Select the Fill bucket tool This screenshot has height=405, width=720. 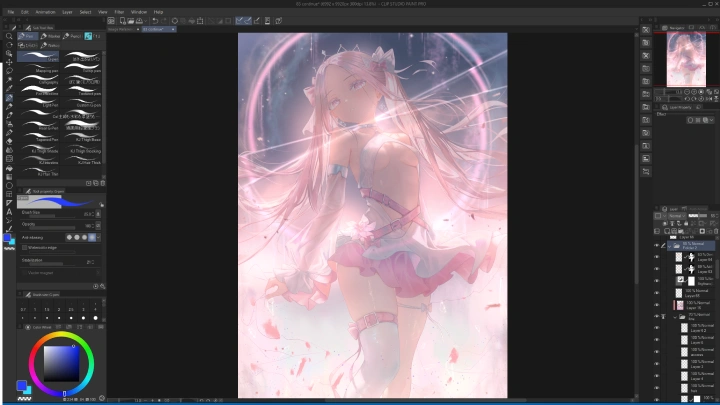pyautogui.click(x=9, y=168)
